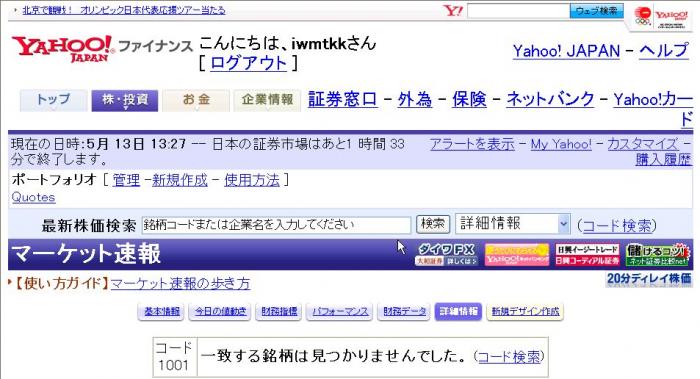Open the 証券窓口 link

coord(343,99)
